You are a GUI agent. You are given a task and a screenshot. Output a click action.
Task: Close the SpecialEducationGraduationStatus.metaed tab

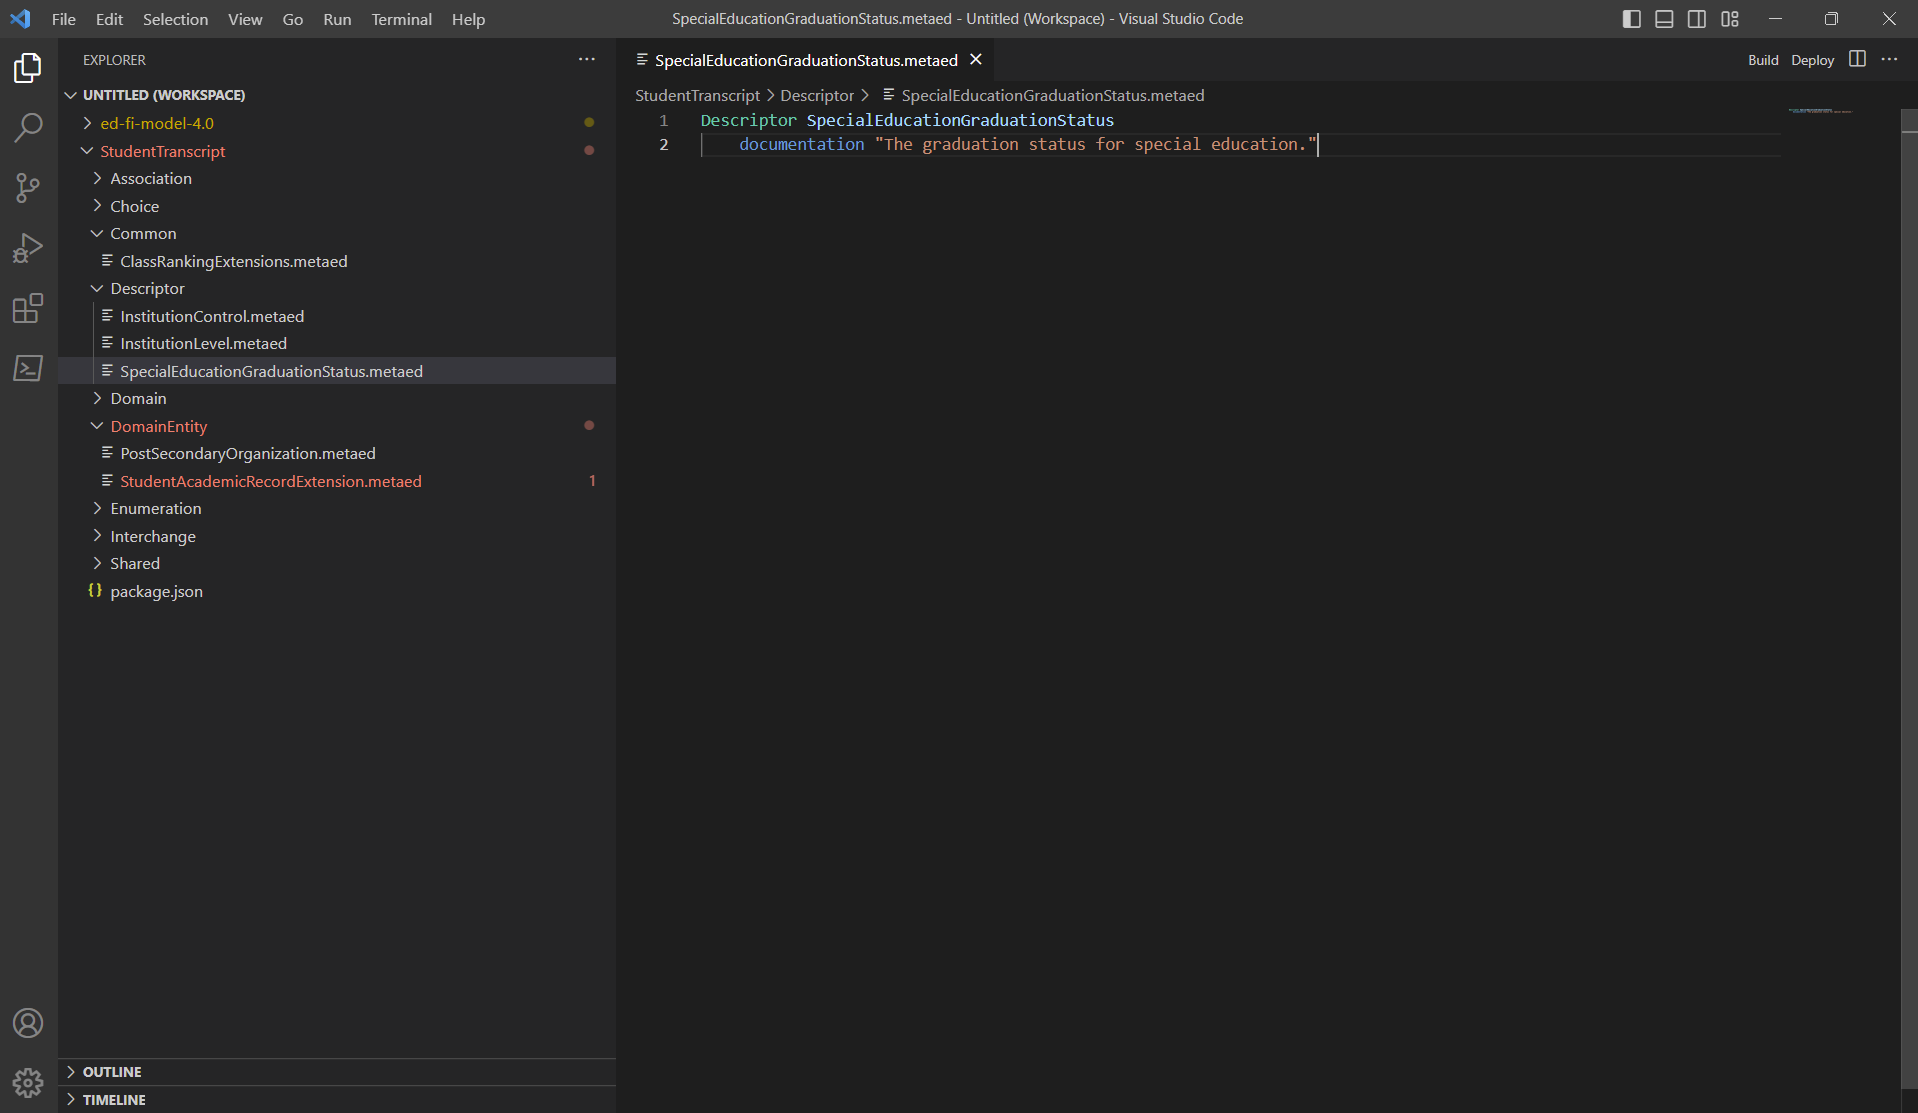pos(976,60)
